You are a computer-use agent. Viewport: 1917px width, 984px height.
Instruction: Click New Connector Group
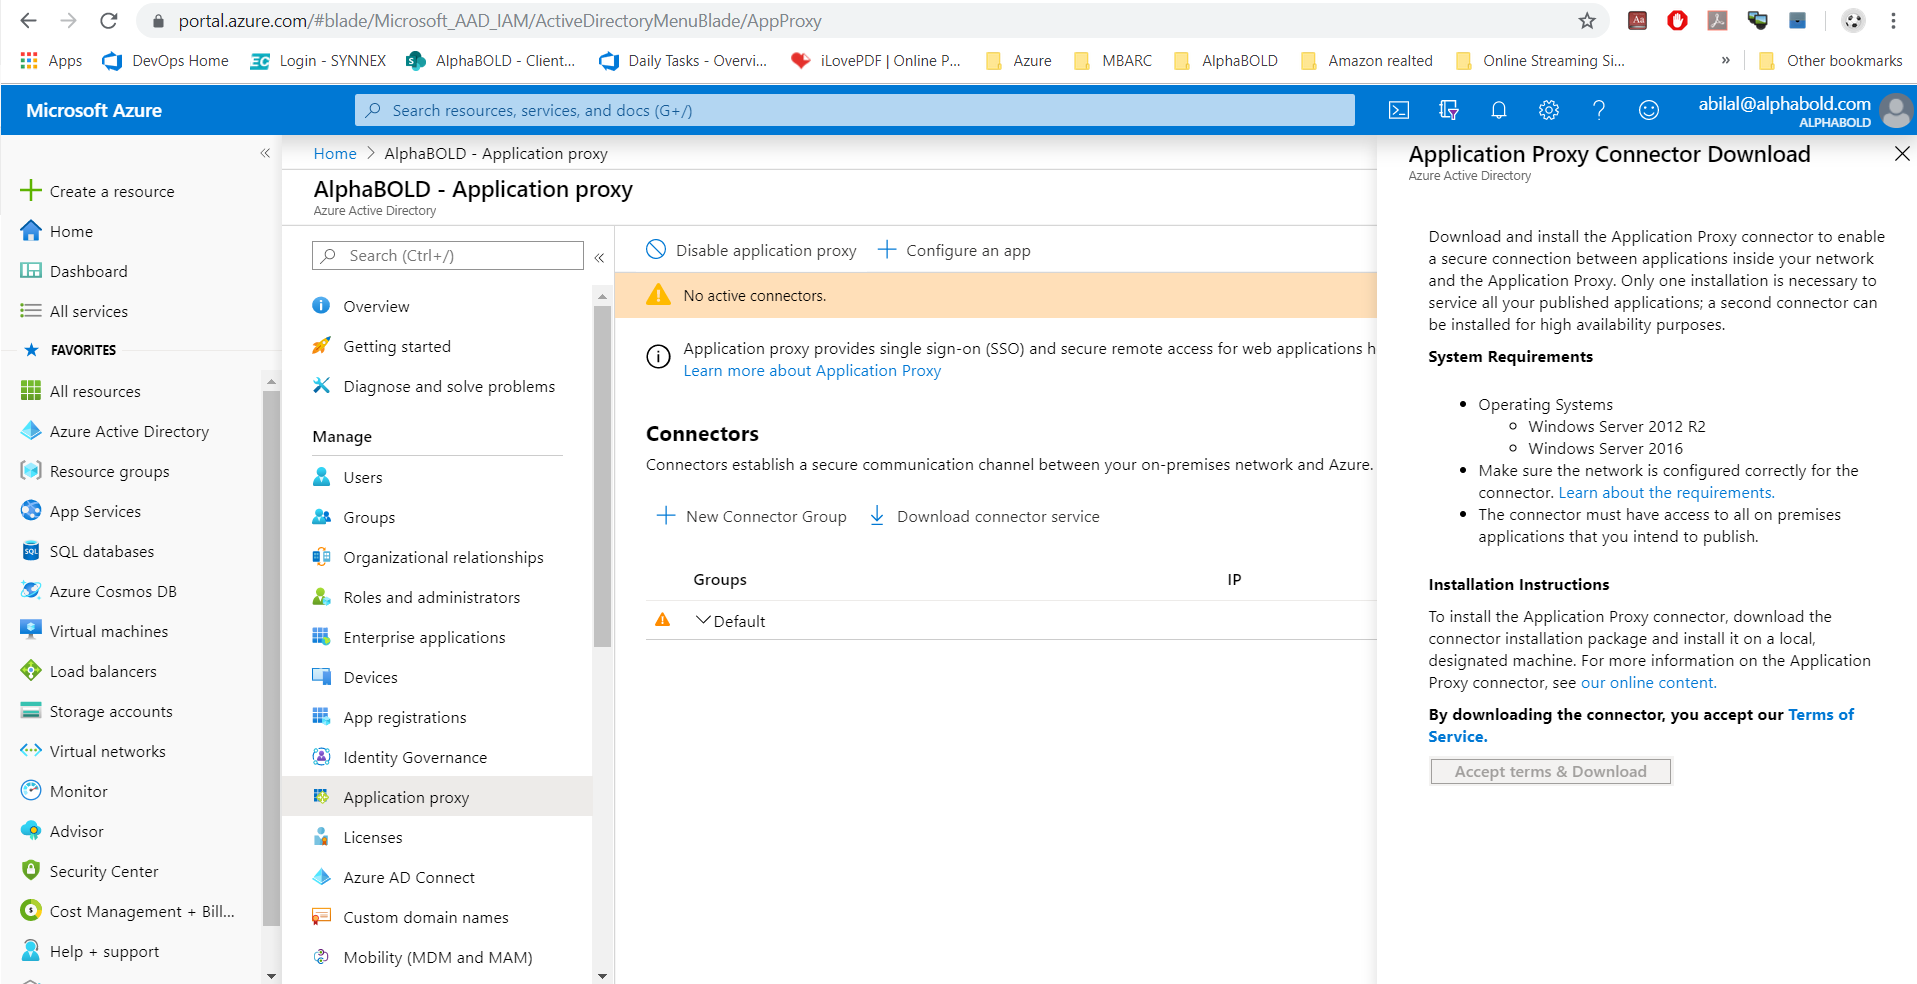pos(751,516)
